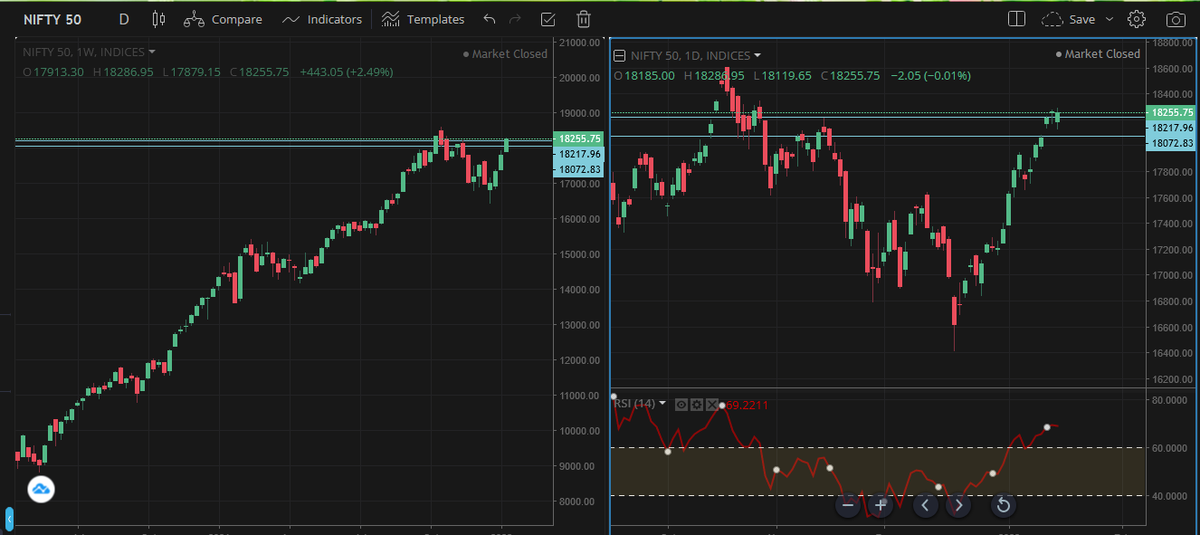Viewport: 1200px width, 535px height.
Task: Click the 40.0000 level on RSI axis
Action: click(1171, 496)
